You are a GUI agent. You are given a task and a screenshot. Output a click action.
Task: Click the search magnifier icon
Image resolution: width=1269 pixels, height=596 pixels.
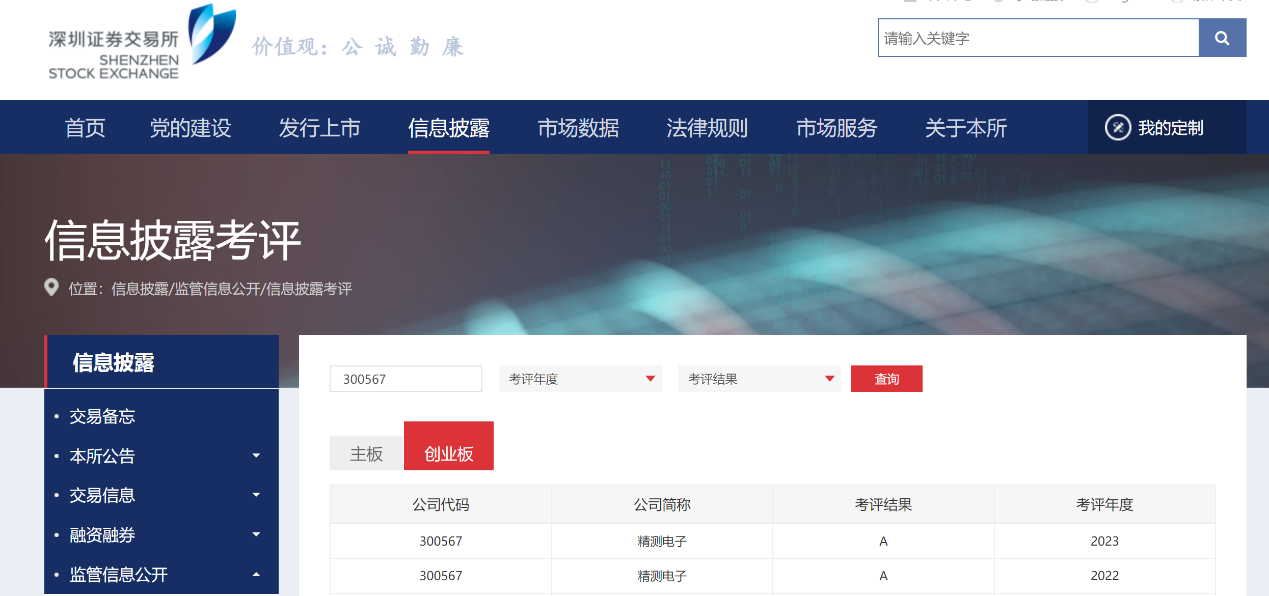(1222, 38)
